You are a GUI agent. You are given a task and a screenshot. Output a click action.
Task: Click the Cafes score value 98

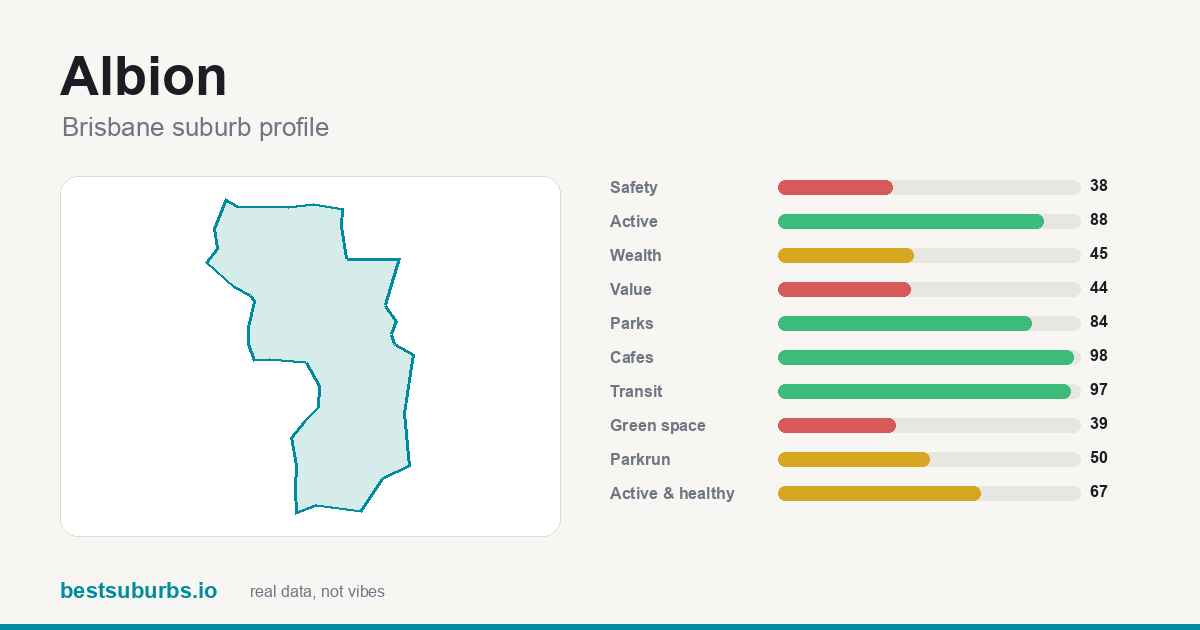click(x=1099, y=356)
